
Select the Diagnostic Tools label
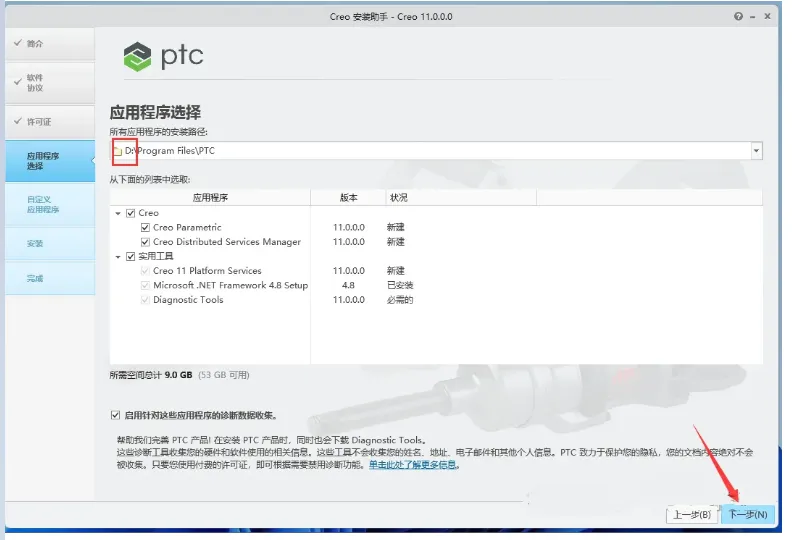click(188, 300)
